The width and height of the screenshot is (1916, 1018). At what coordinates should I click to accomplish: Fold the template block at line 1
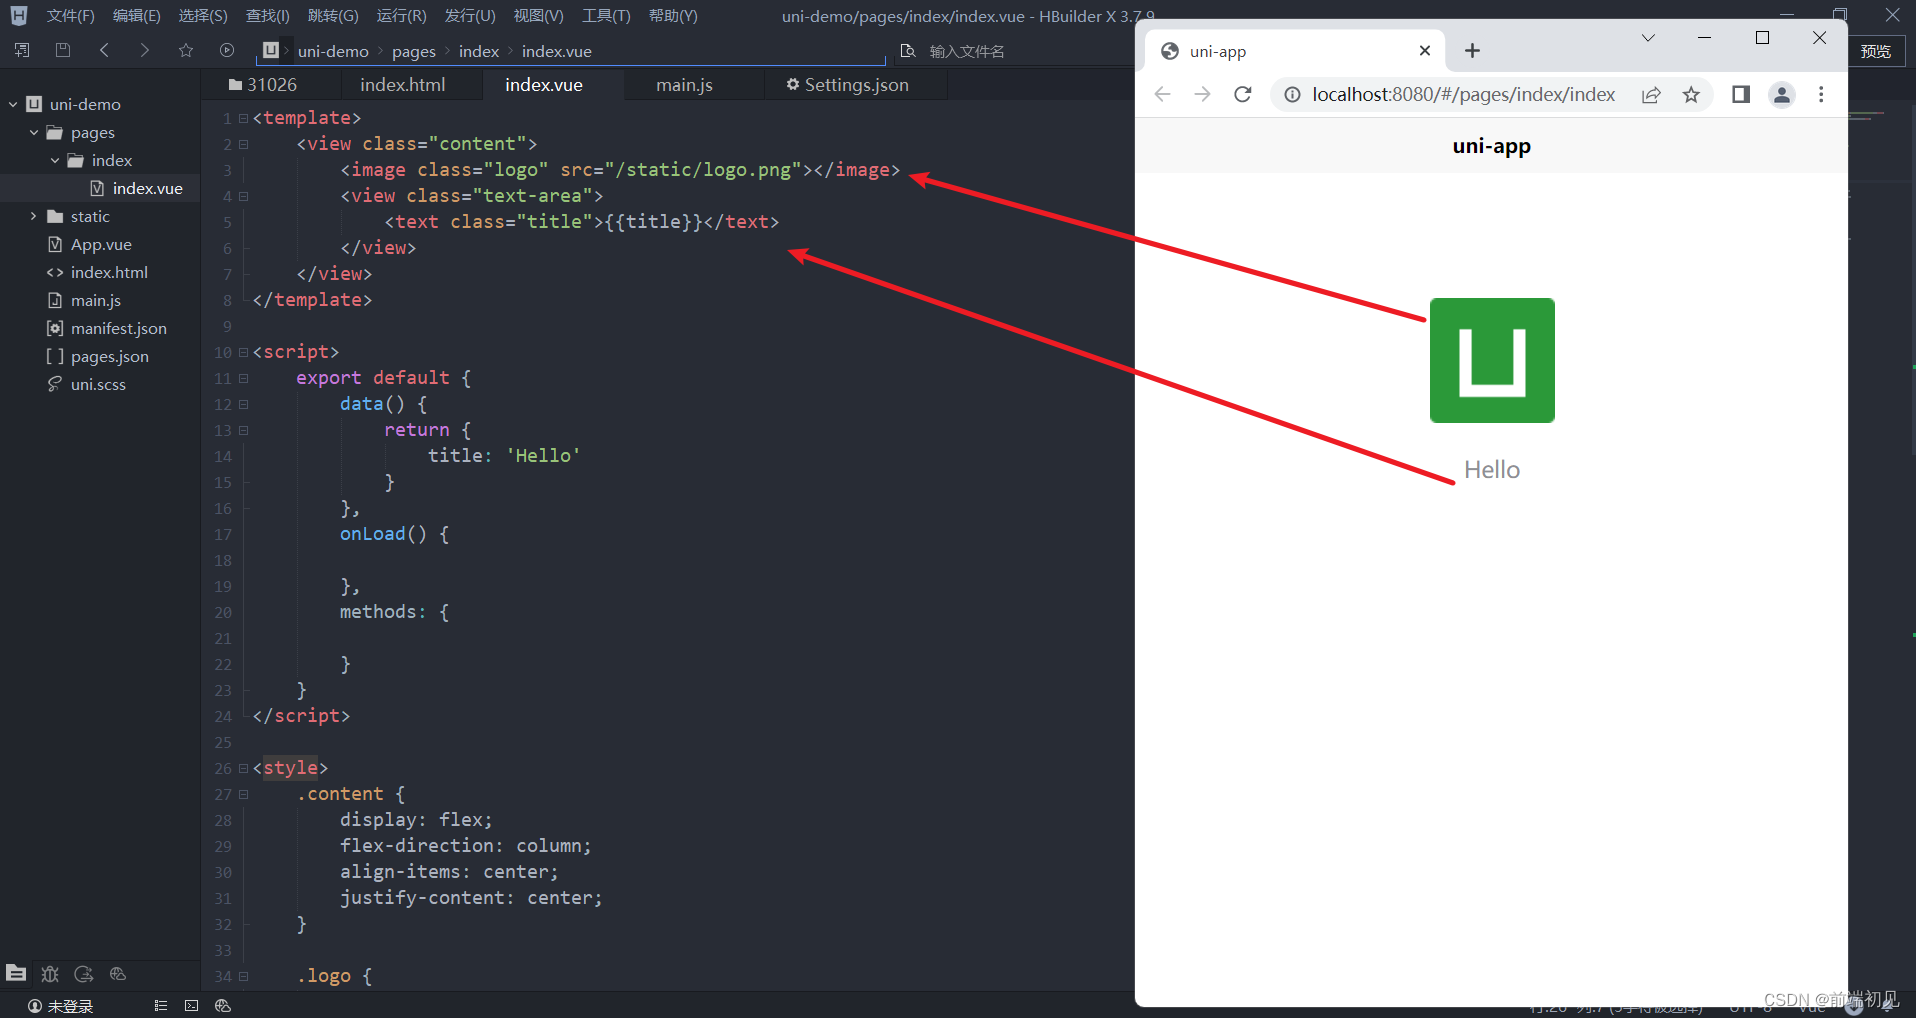tap(243, 118)
